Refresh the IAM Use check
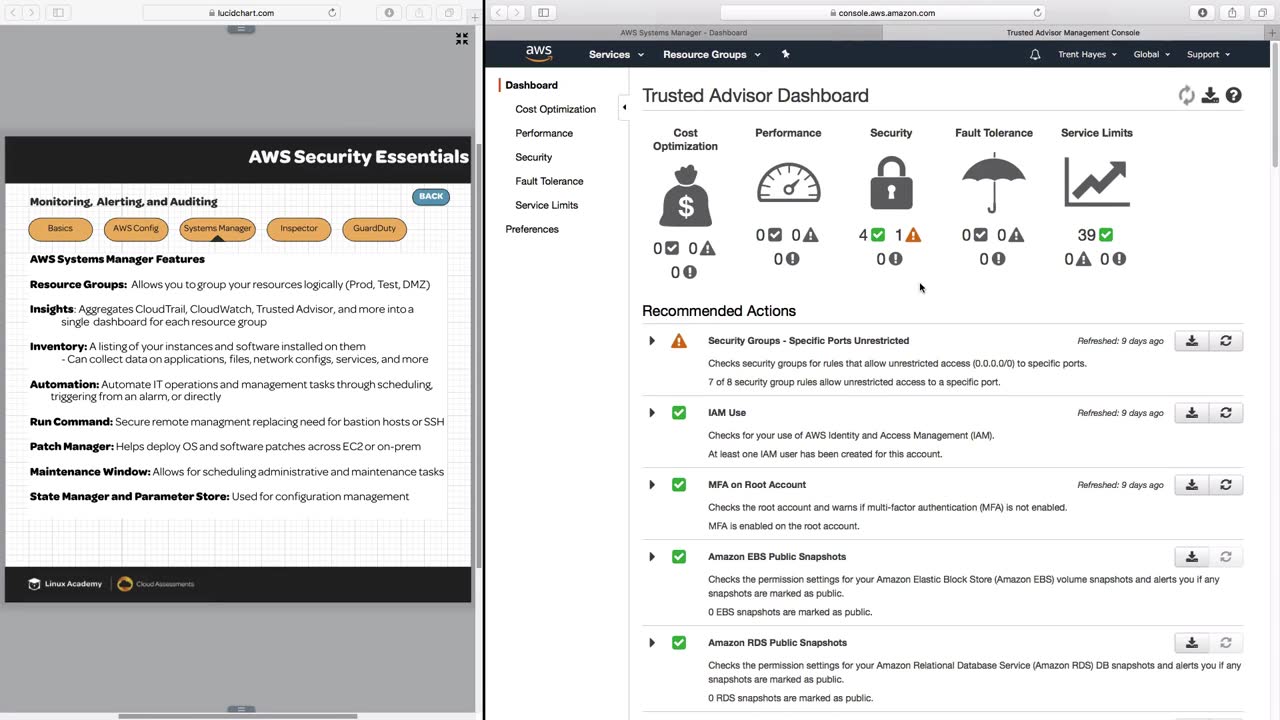Viewport: 1280px width, 720px height. click(1226, 413)
